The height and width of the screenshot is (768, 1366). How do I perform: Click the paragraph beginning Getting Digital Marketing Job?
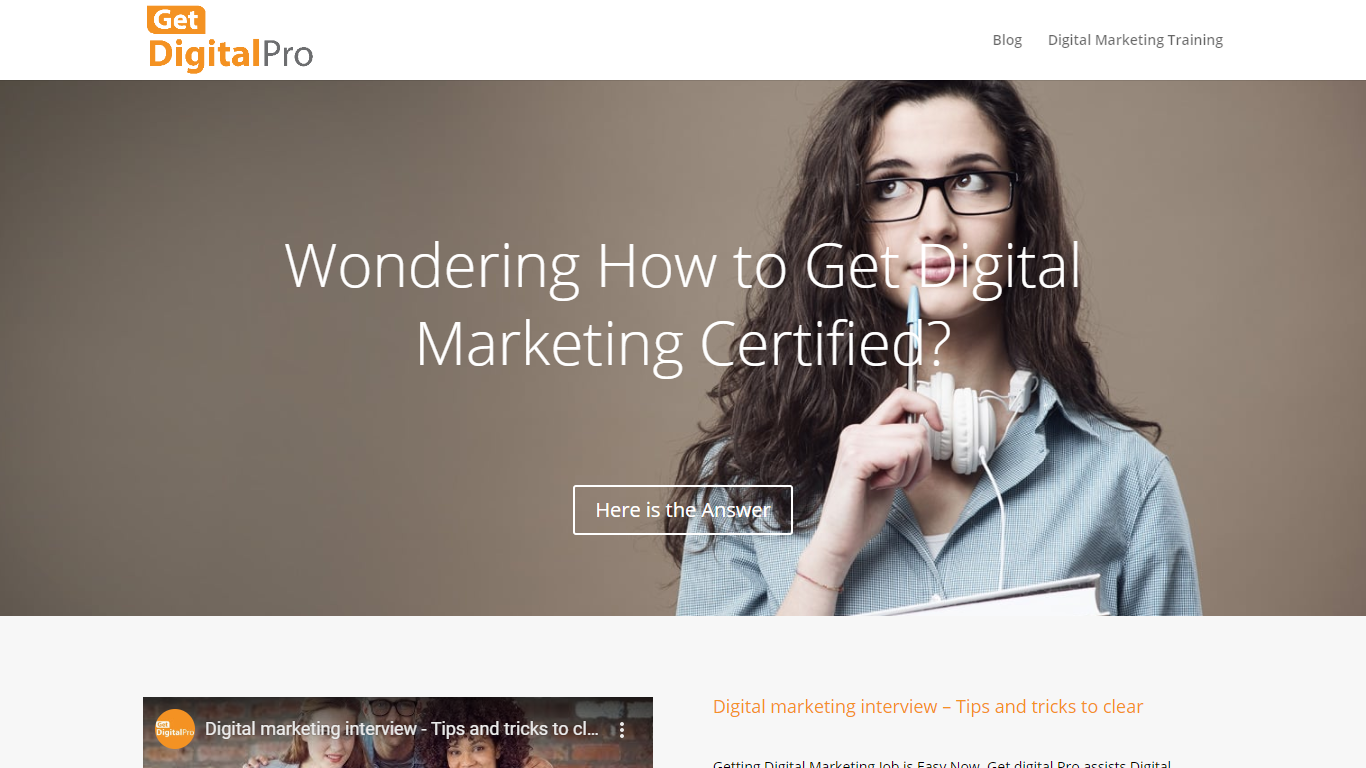click(x=942, y=762)
